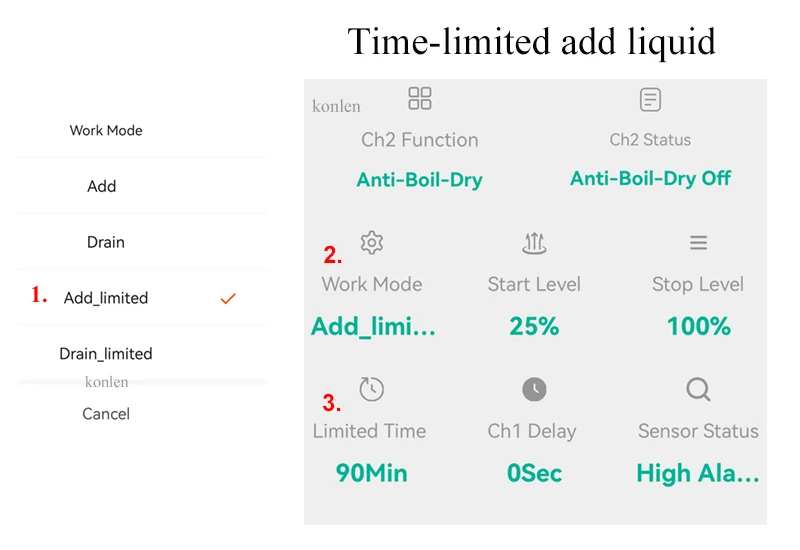Choose the Drain_limited option
Viewport: 800px width, 550px height.
click(106, 354)
